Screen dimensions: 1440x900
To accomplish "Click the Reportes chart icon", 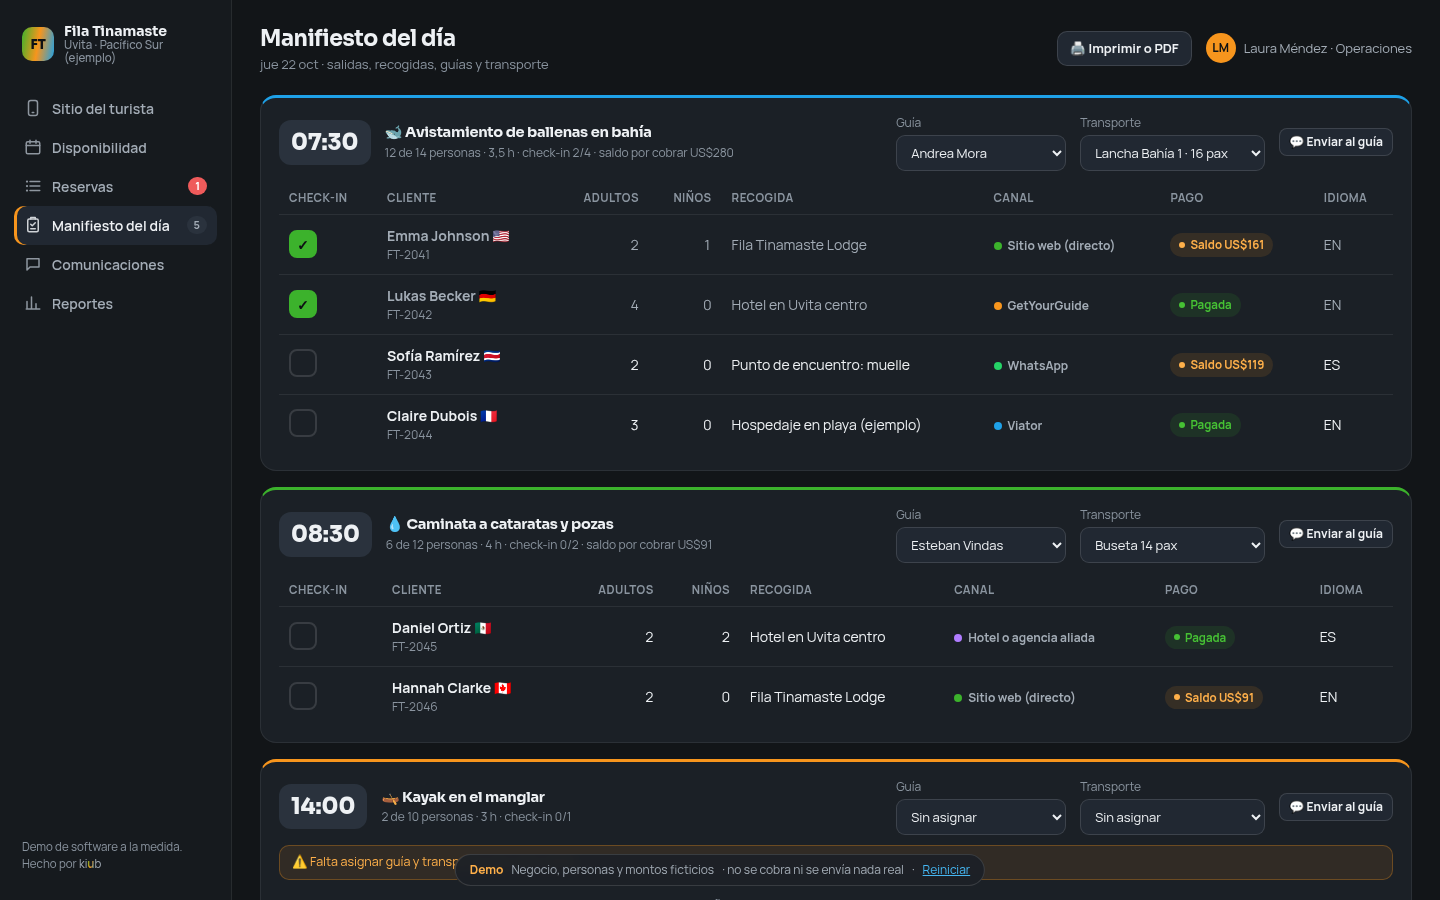I will pyautogui.click(x=33, y=303).
